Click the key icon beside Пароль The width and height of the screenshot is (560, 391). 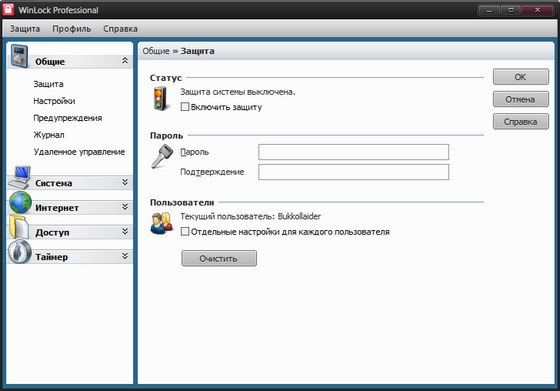click(x=161, y=156)
